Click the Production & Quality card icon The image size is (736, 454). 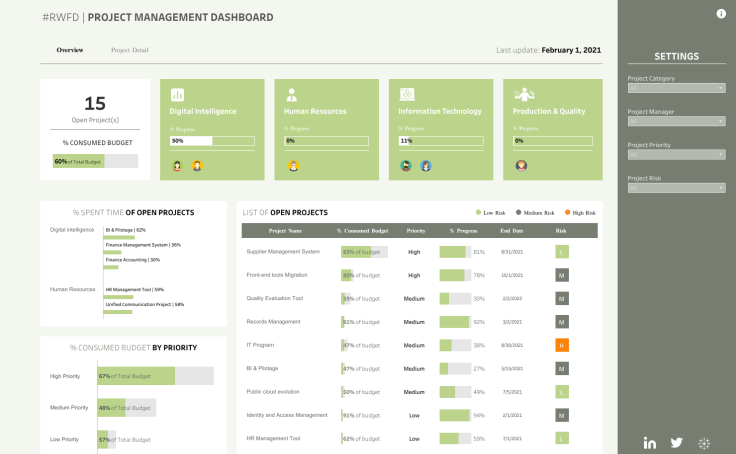(520, 94)
